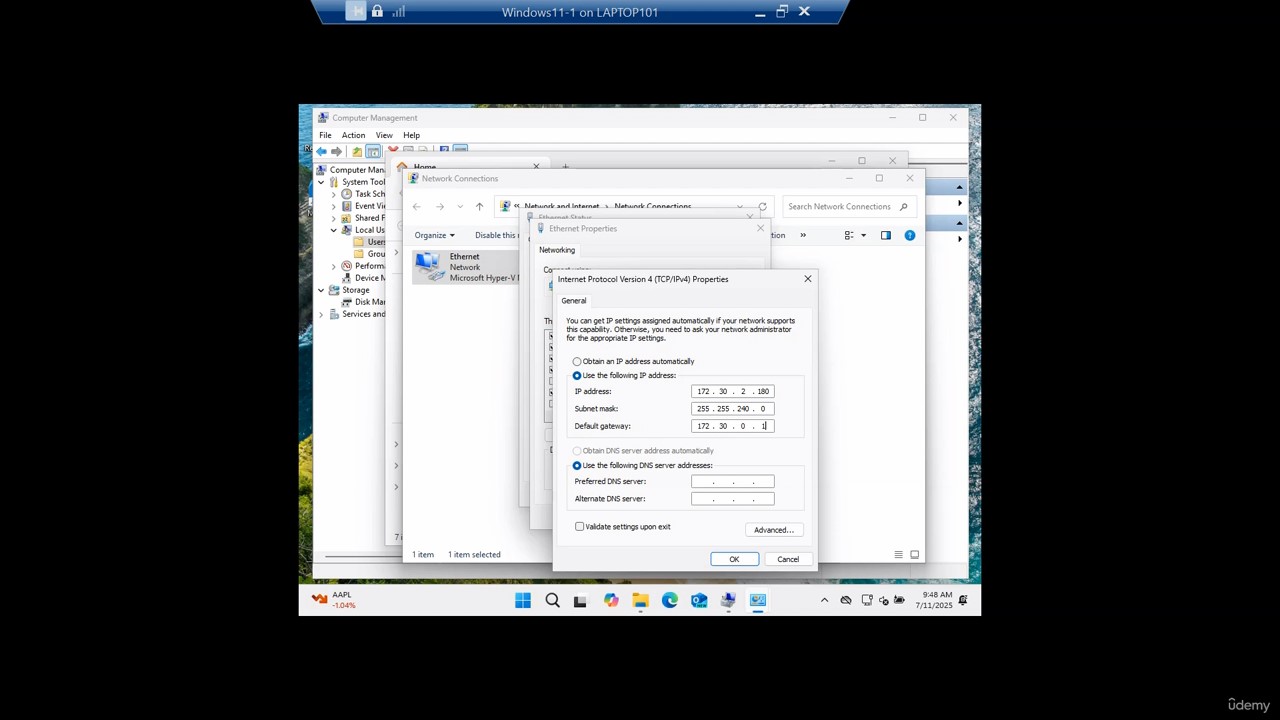Collapse System Tools tree node

point(321,182)
